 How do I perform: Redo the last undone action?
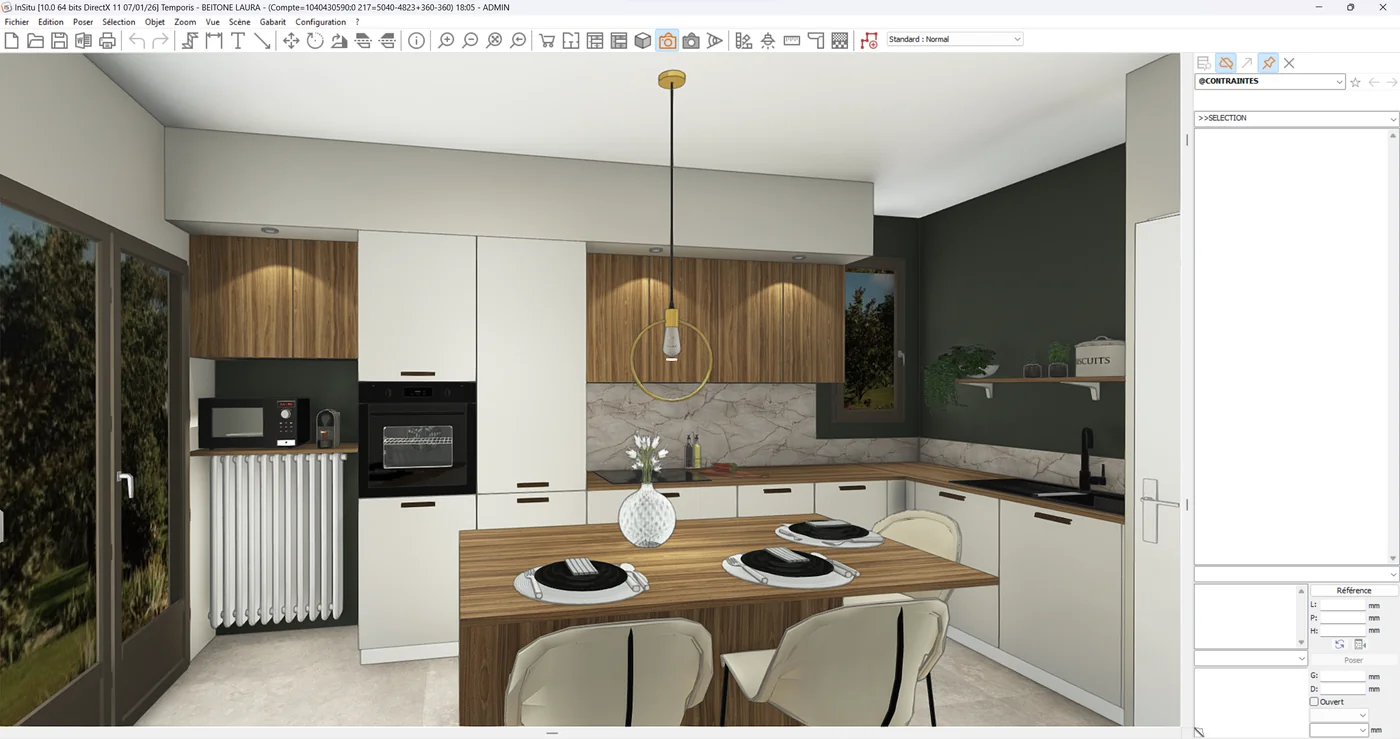(x=160, y=40)
